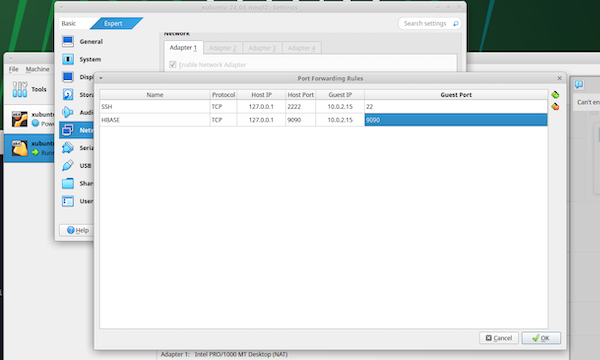Sort by the Host Port column header
This screenshot has width=600, height=360.
pyautogui.click(x=301, y=94)
